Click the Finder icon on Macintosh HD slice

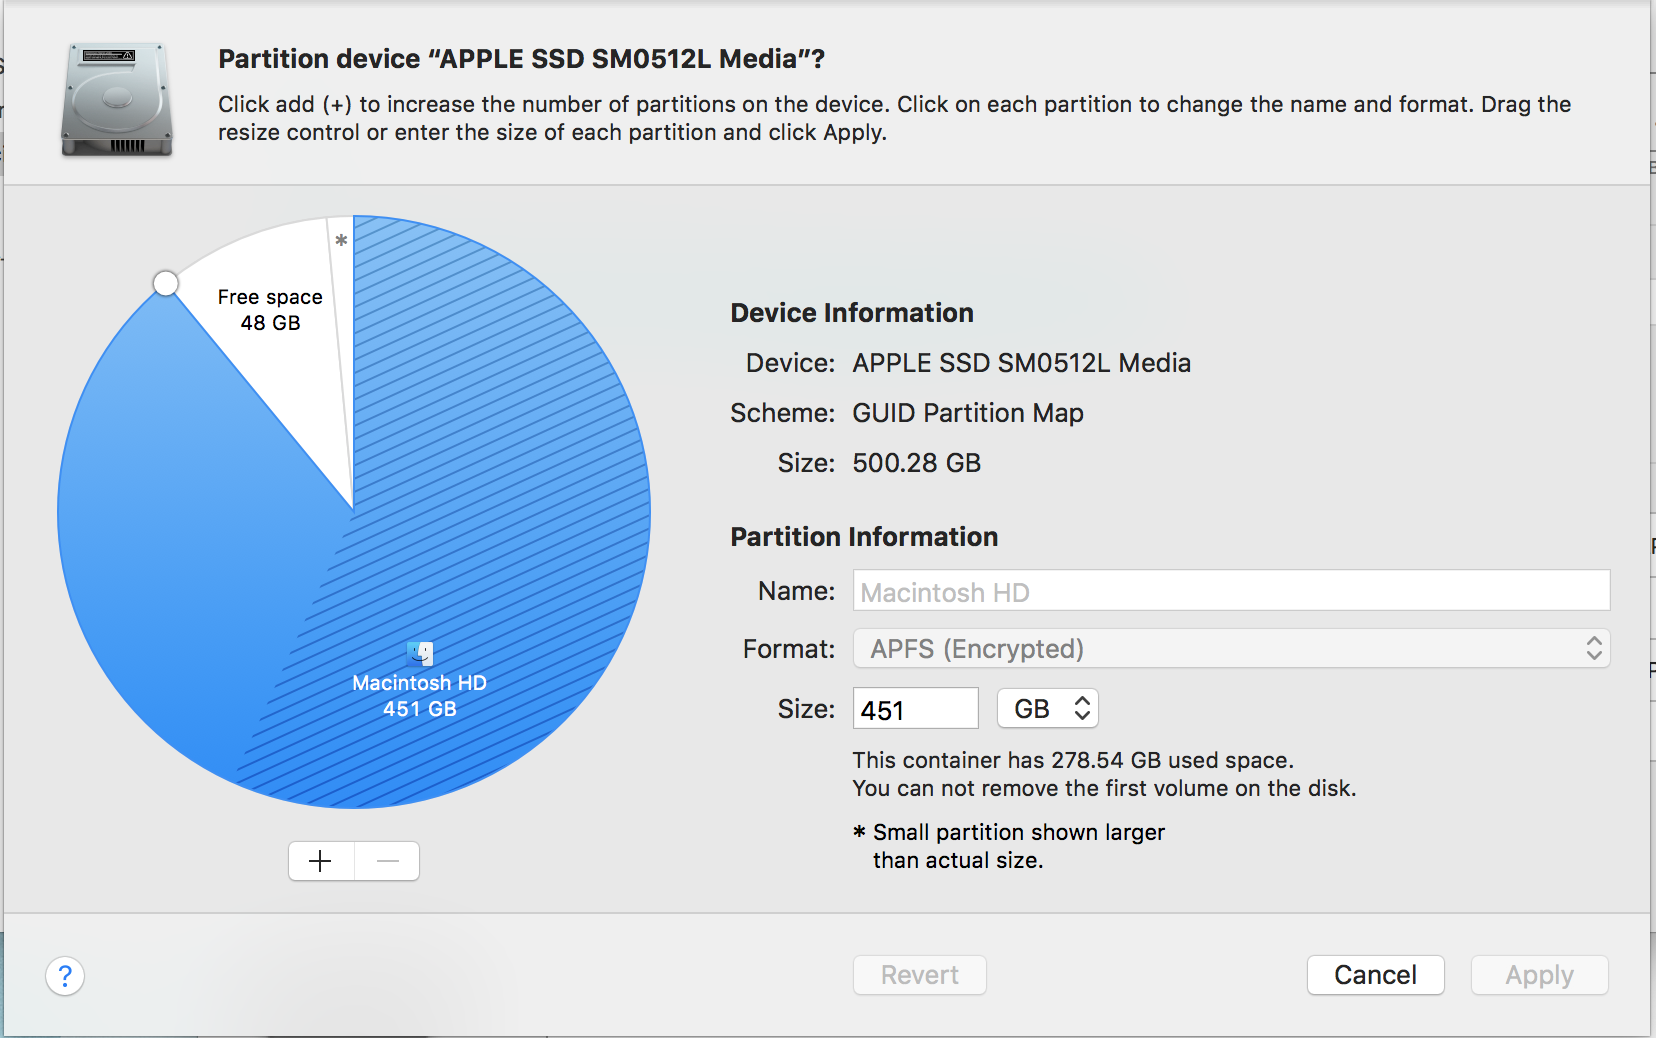420,653
